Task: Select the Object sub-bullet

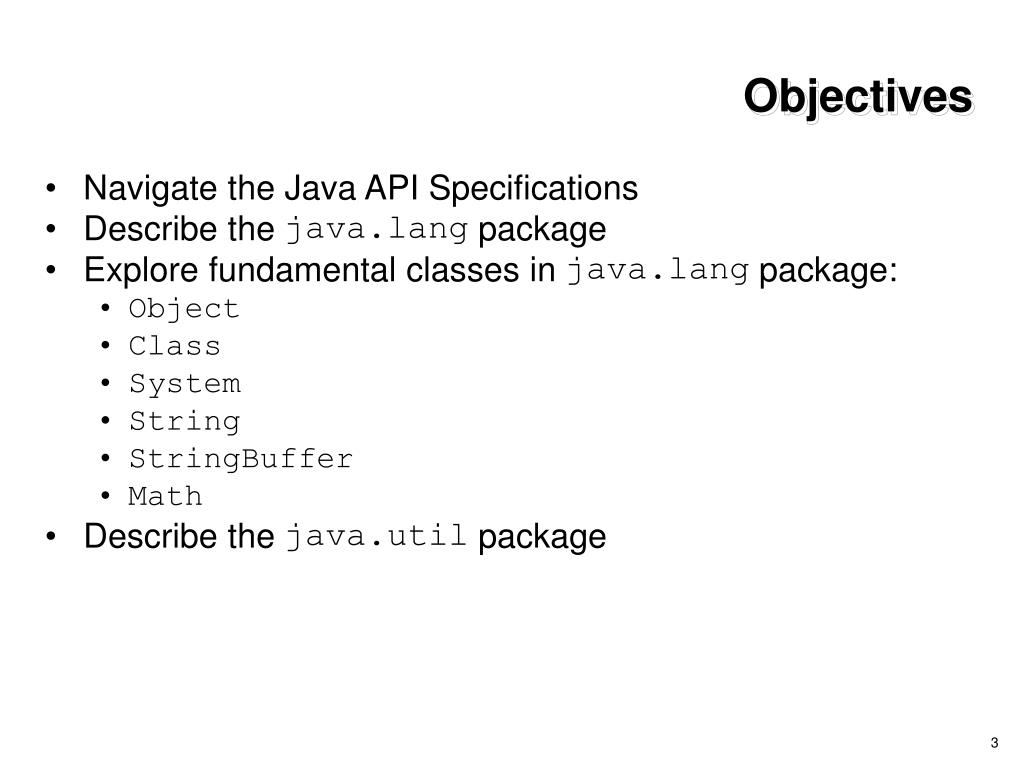Action: [x=184, y=309]
